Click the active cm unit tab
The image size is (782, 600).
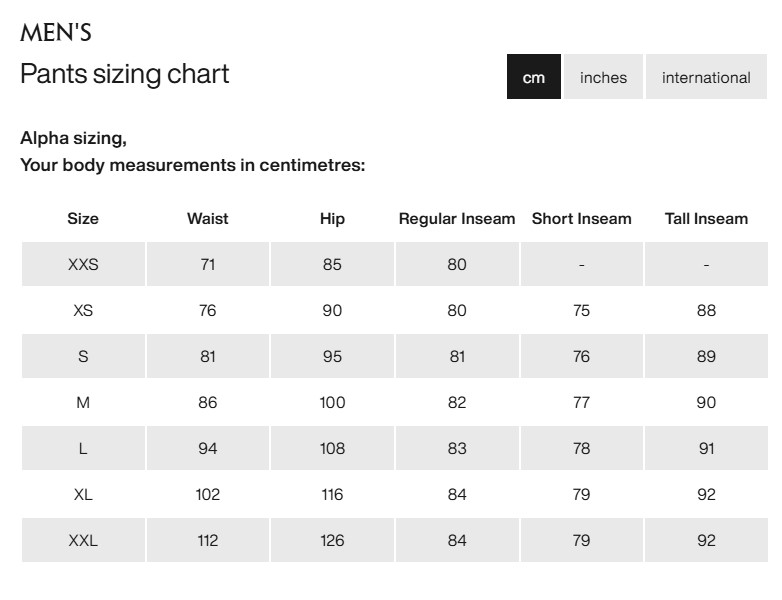click(534, 77)
